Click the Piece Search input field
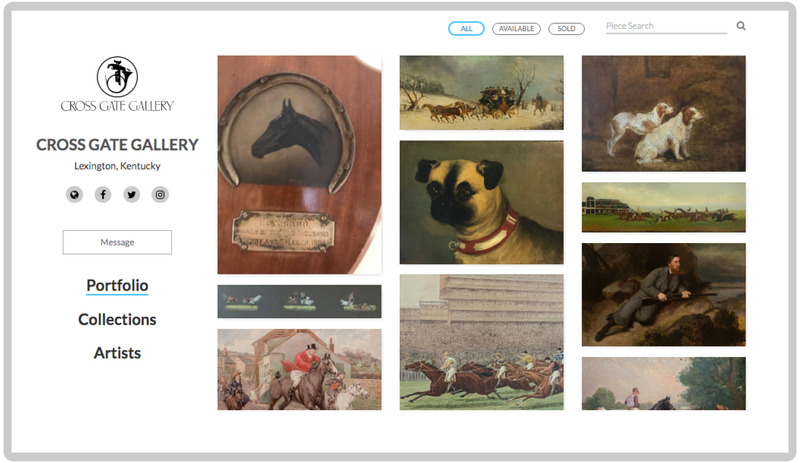Viewport: 800px width, 463px height. tap(665, 26)
